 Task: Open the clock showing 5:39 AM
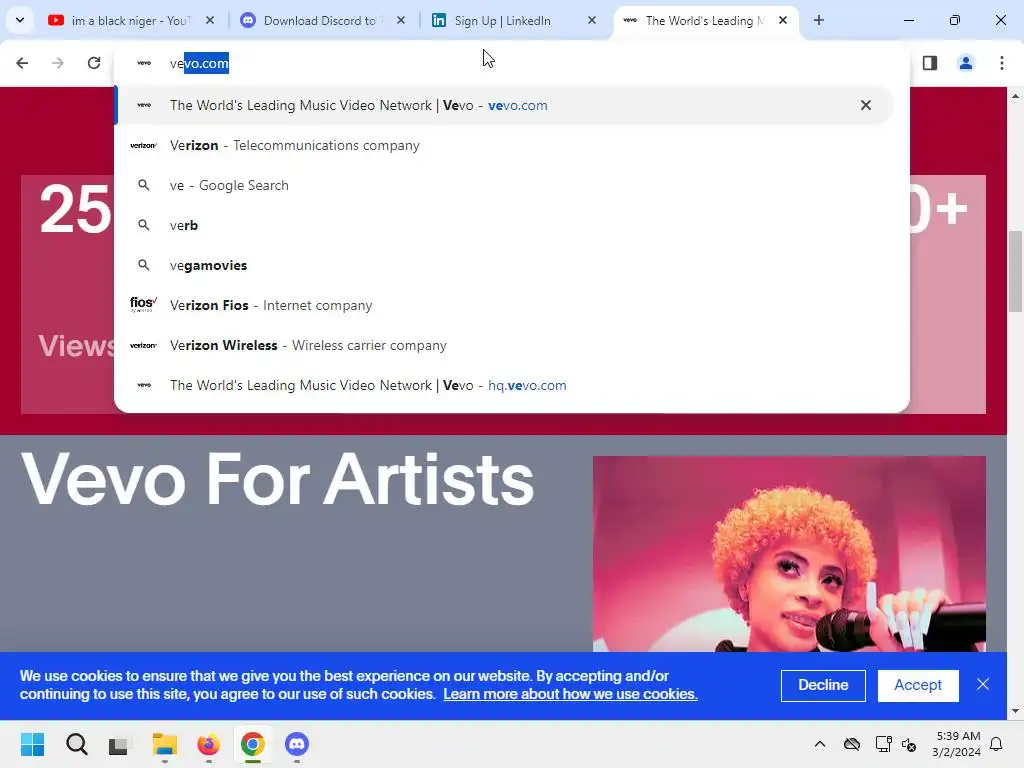[956, 744]
